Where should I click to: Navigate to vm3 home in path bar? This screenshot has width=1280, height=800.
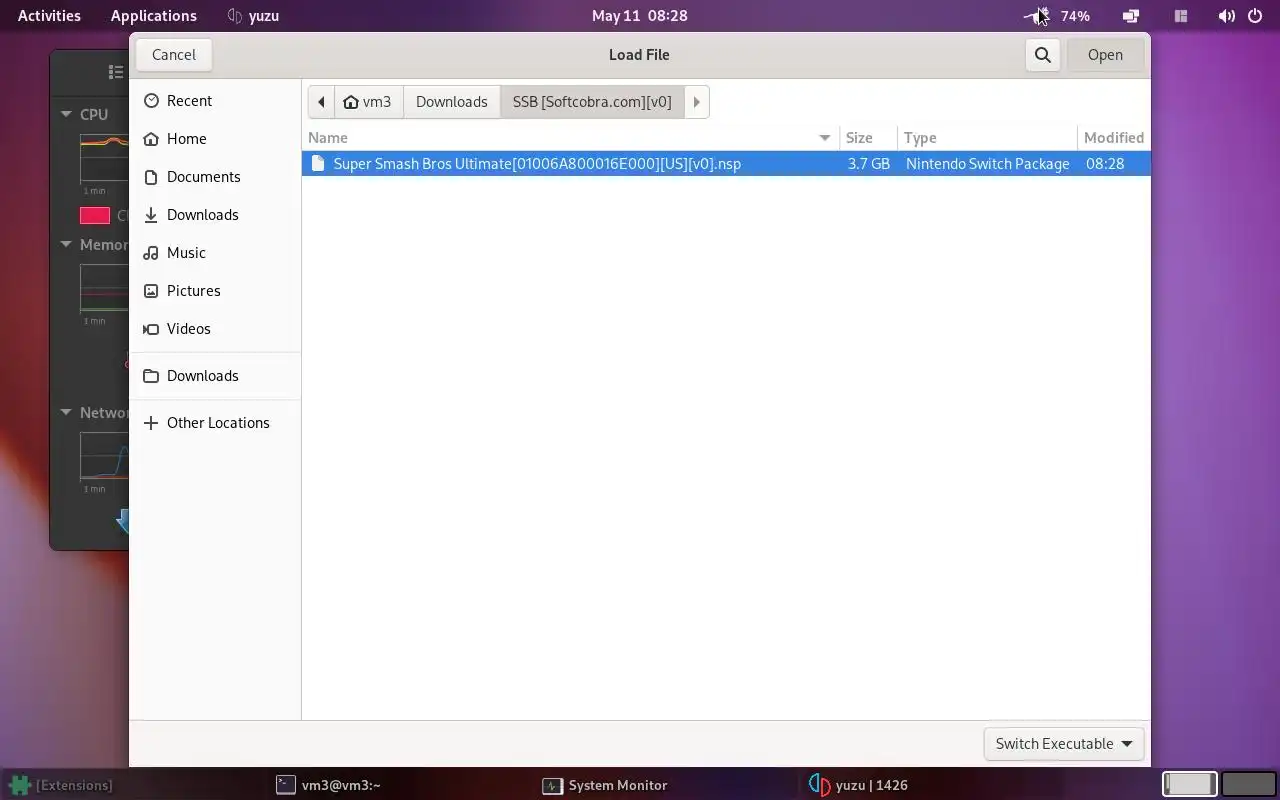(368, 102)
